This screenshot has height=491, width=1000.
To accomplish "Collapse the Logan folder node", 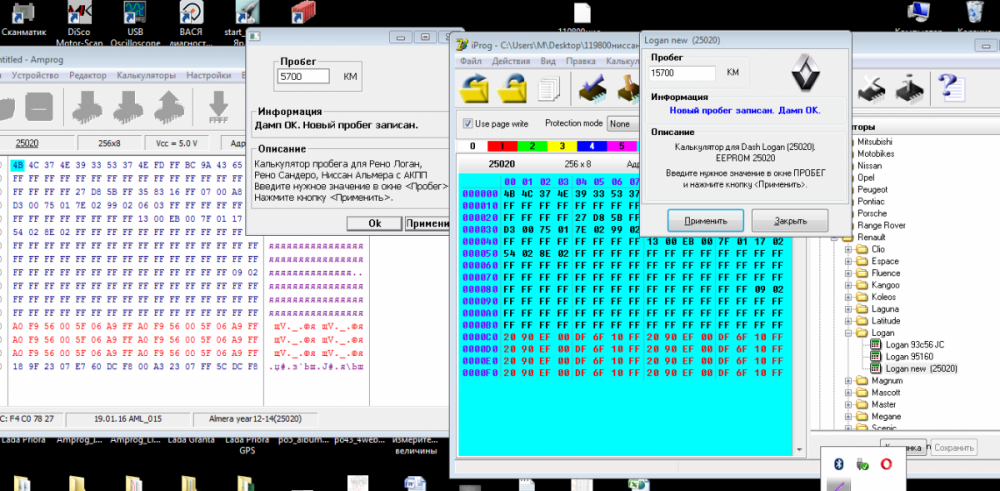I will (x=849, y=333).
